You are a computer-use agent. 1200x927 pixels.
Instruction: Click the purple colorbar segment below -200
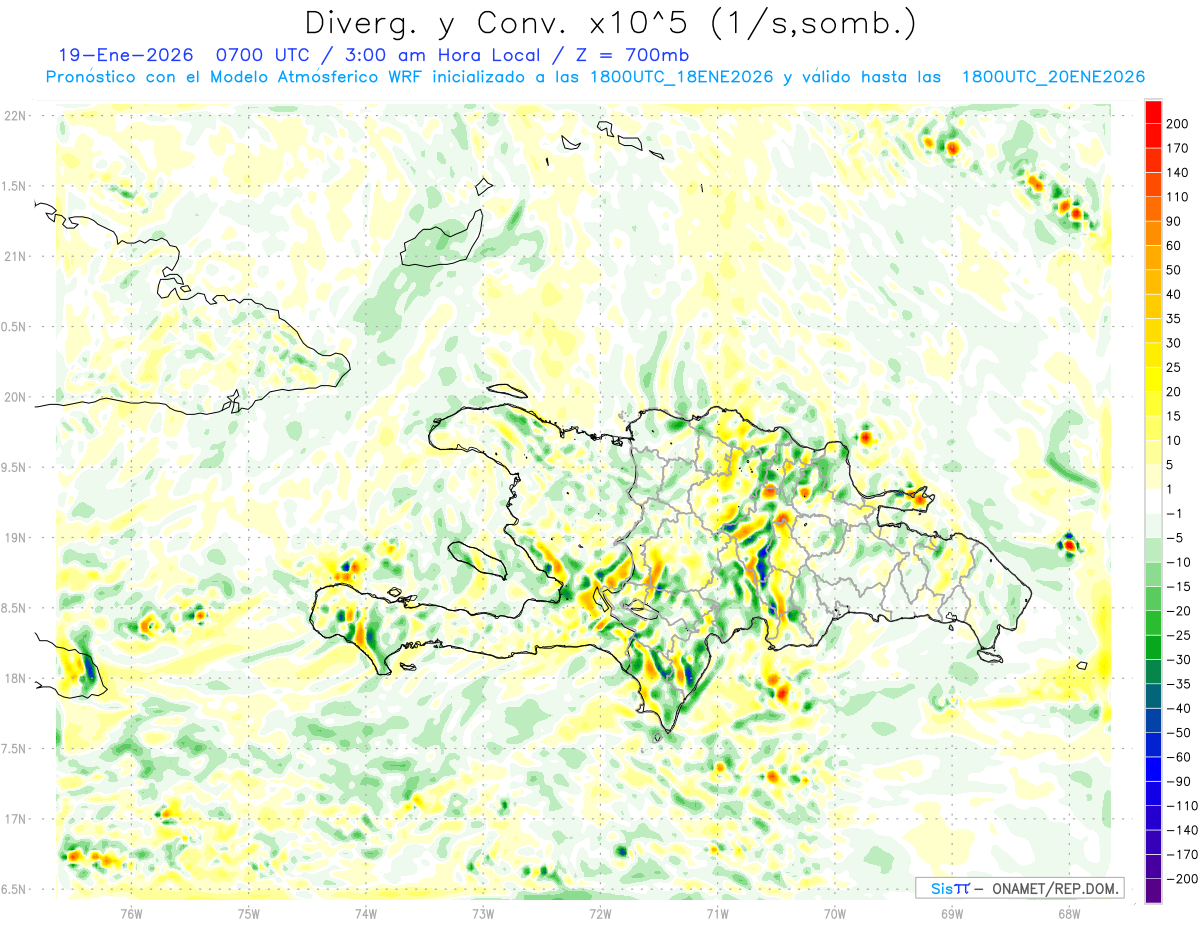point(1153,890)
